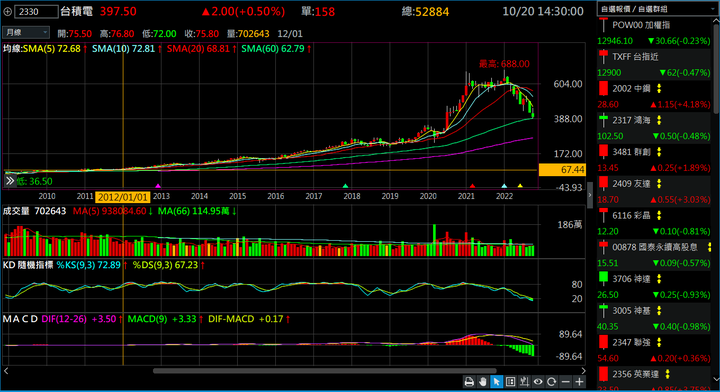Expand chart history with double-arrow icon
The image size is (720, 392).
point(10,181)
